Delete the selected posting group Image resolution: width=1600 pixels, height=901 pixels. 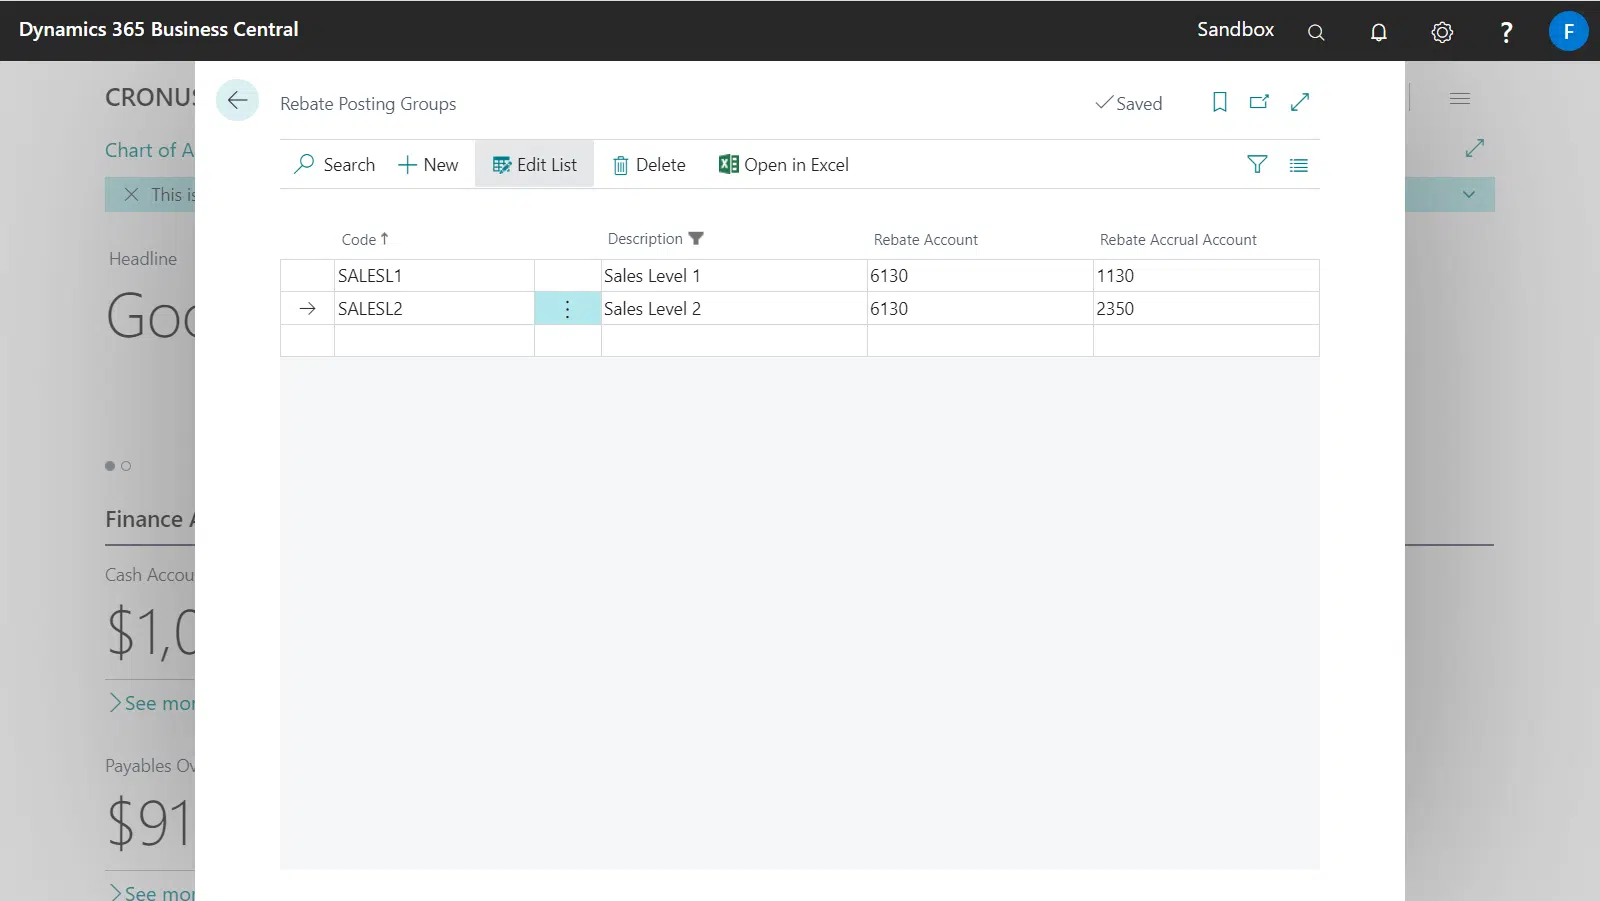coord(649,165)
